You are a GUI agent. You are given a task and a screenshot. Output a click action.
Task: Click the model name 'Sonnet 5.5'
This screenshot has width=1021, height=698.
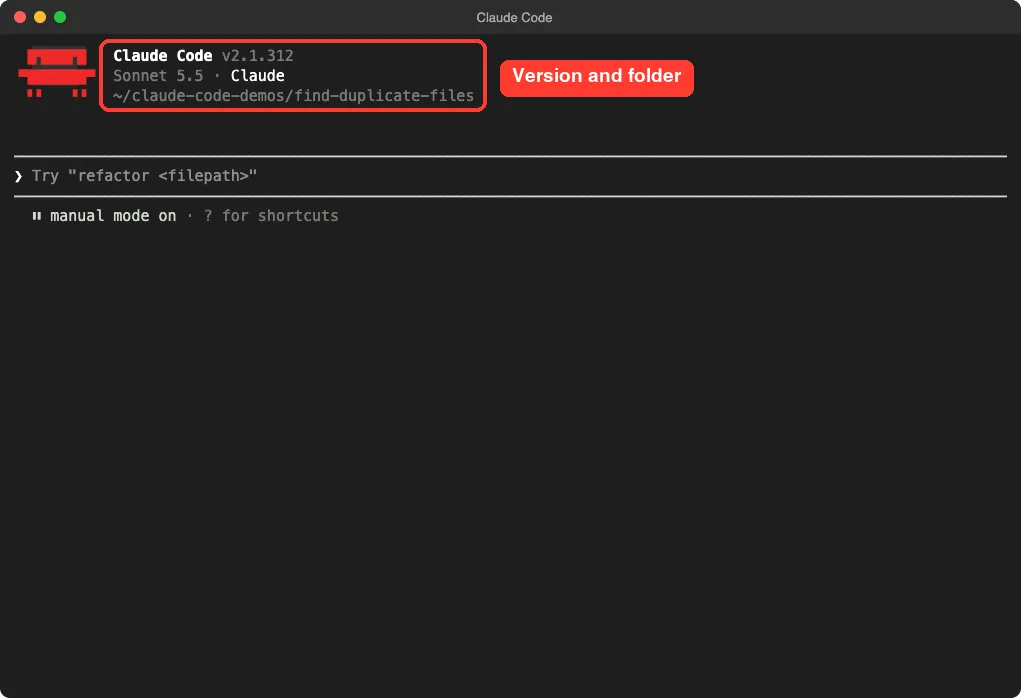click(x=158, y=76)
